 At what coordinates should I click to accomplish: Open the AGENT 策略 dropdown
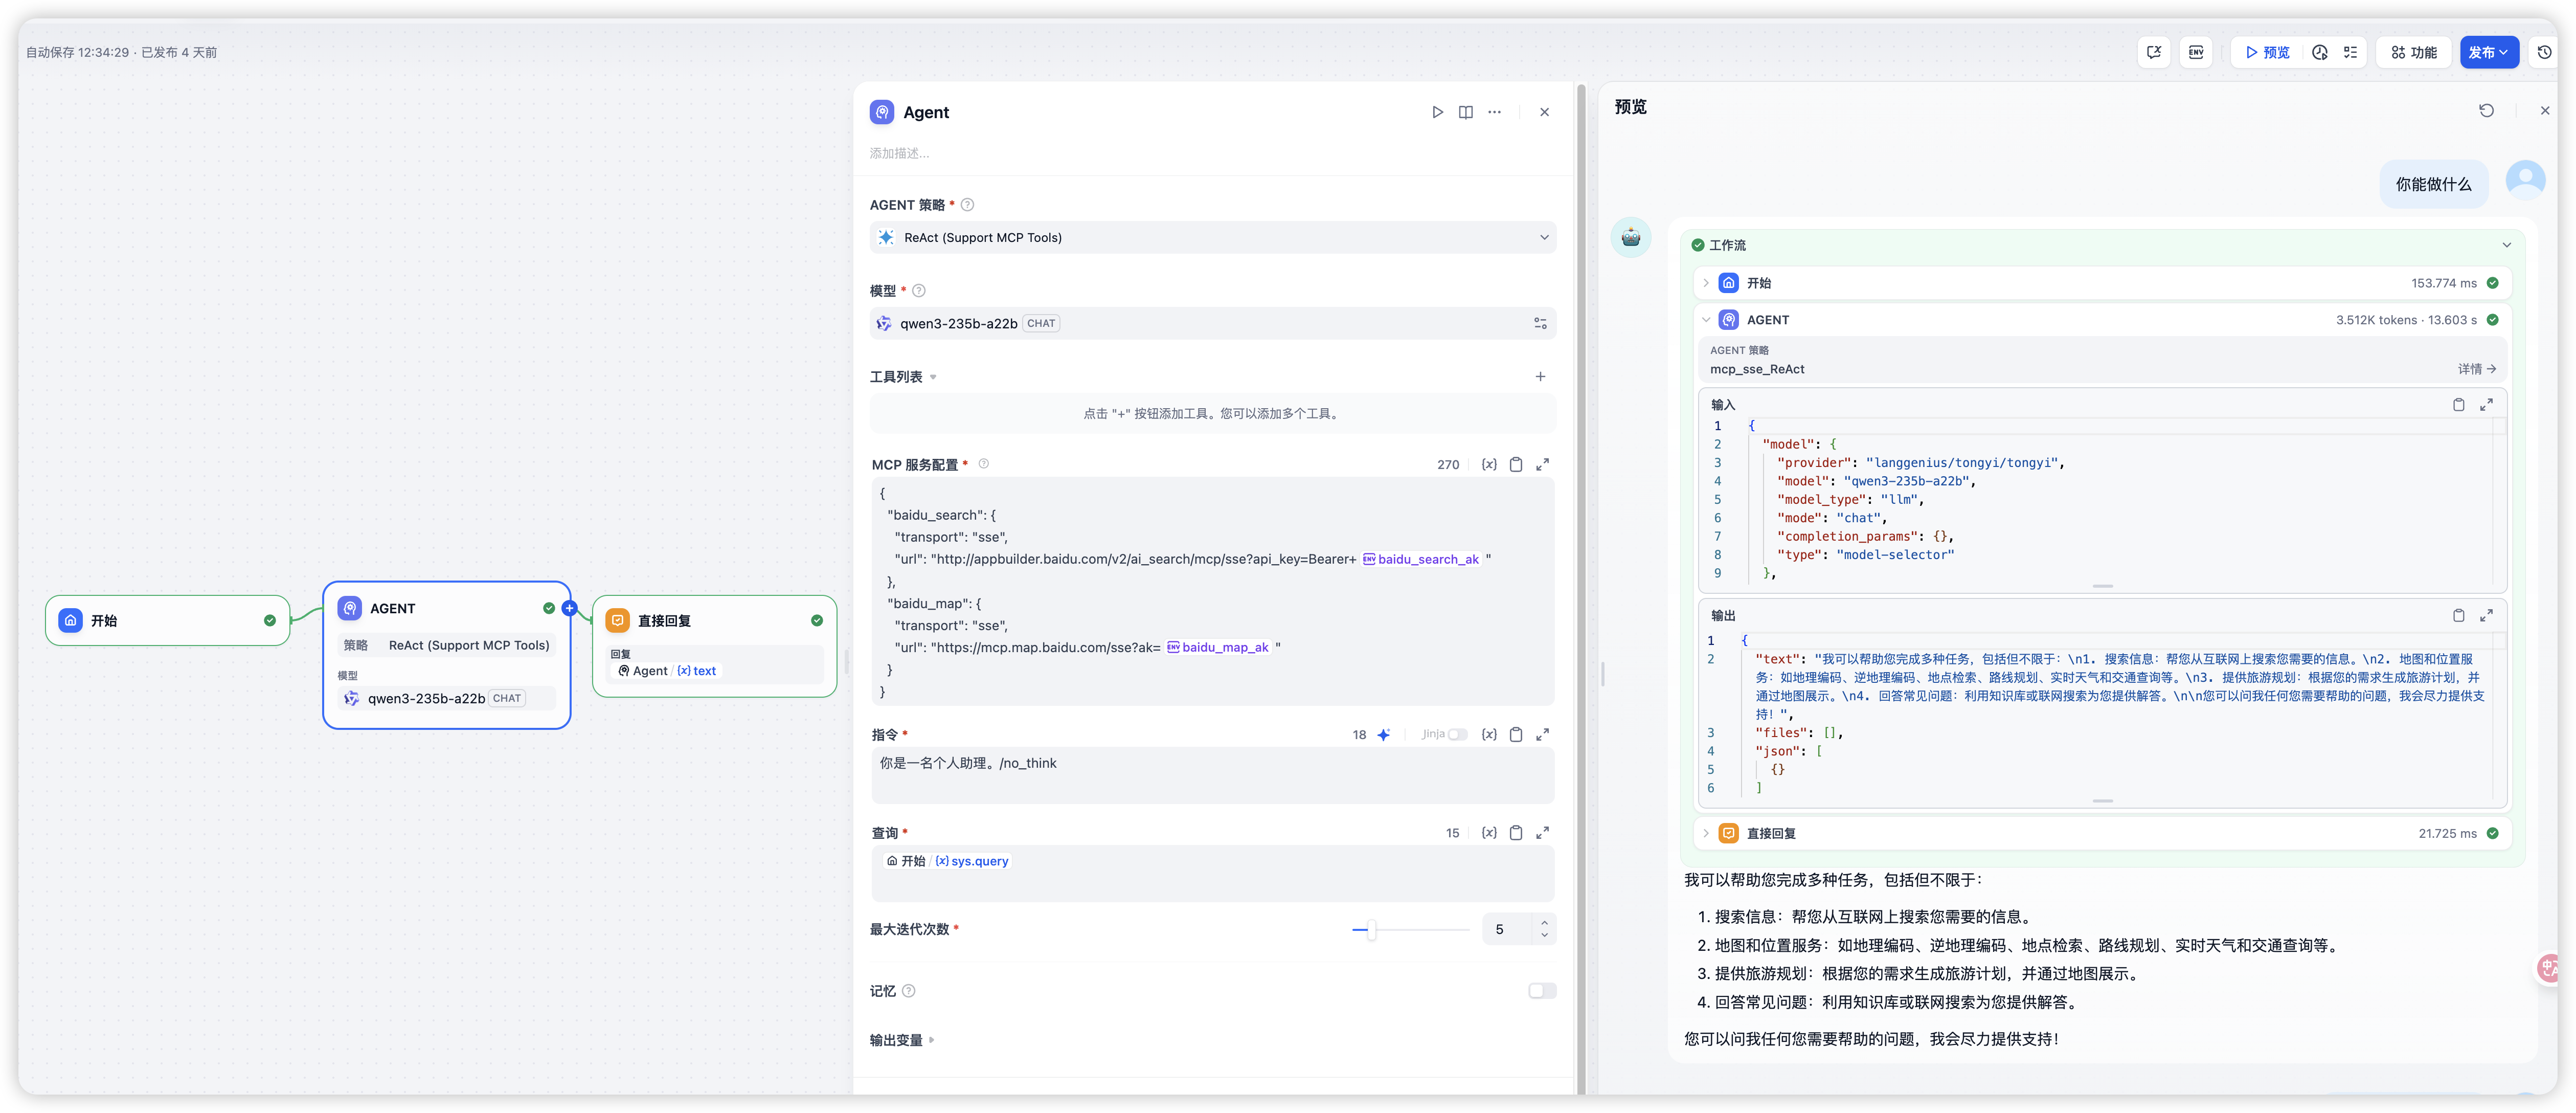tap(1212, 238)
